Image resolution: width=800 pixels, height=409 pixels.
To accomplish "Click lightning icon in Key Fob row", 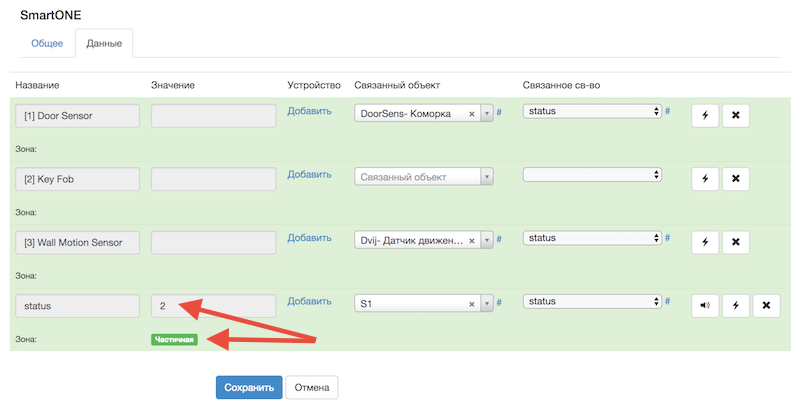I will click(705, 178).
